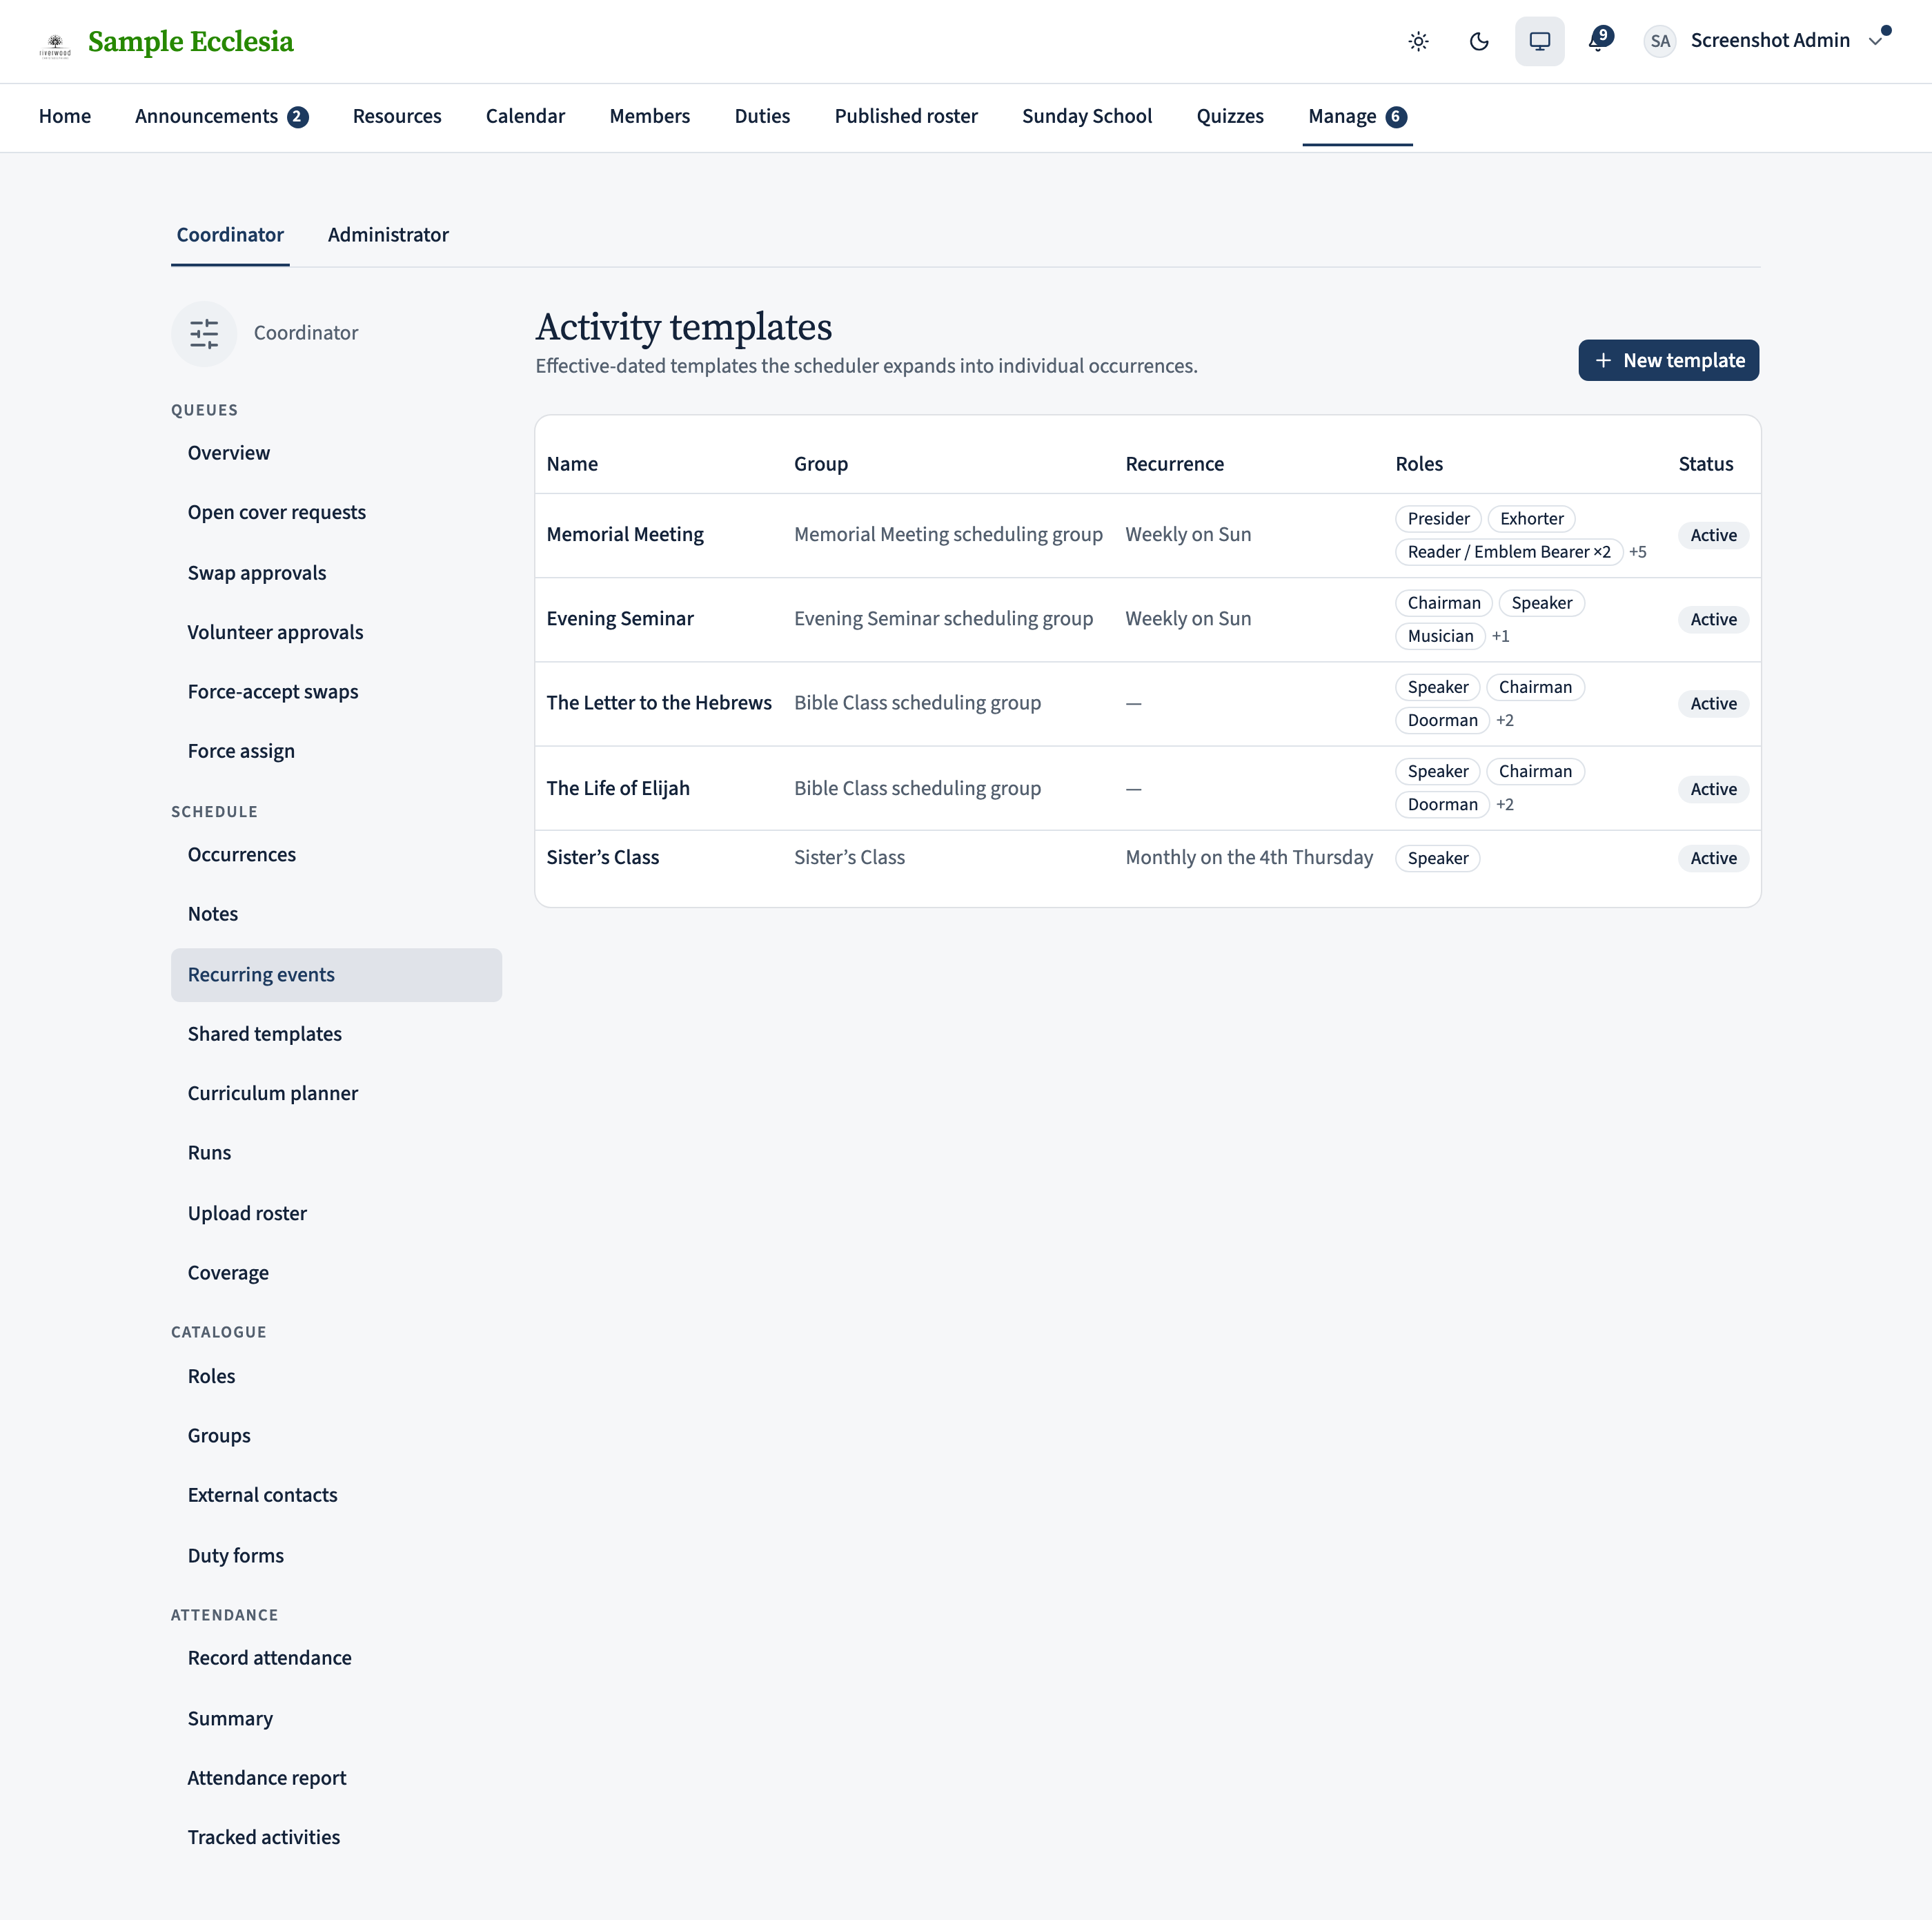1932x1920 pixels.
Task: Switch to light theme sun icon
Action: 1418,41
